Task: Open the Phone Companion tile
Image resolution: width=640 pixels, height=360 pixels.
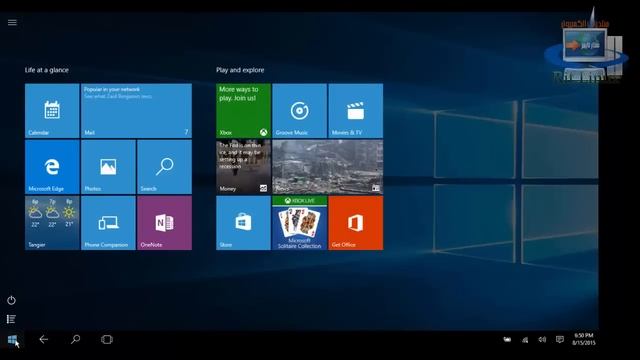Action: point(108,223)
